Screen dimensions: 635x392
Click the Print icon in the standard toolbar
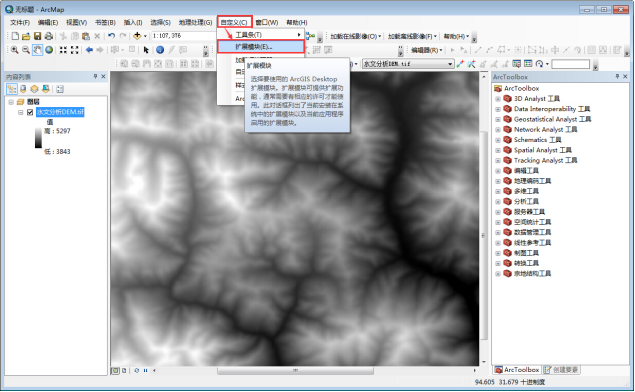click(49, 36)
